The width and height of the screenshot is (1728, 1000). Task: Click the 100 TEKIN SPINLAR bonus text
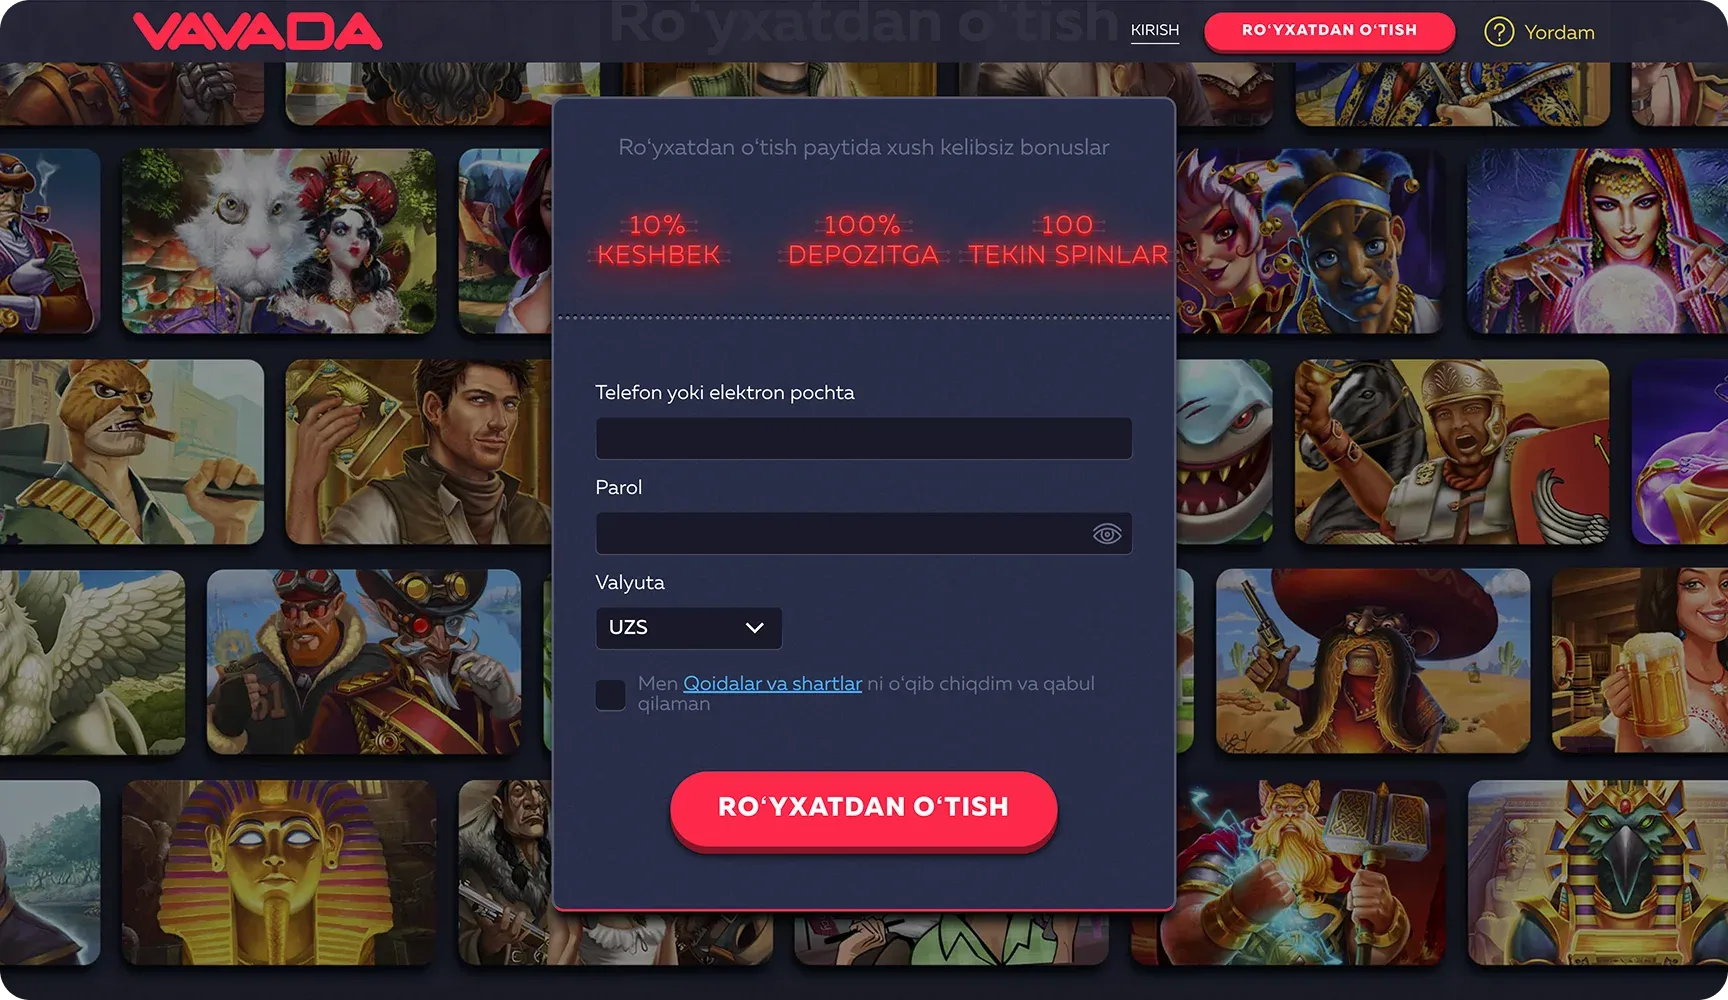1068,240
